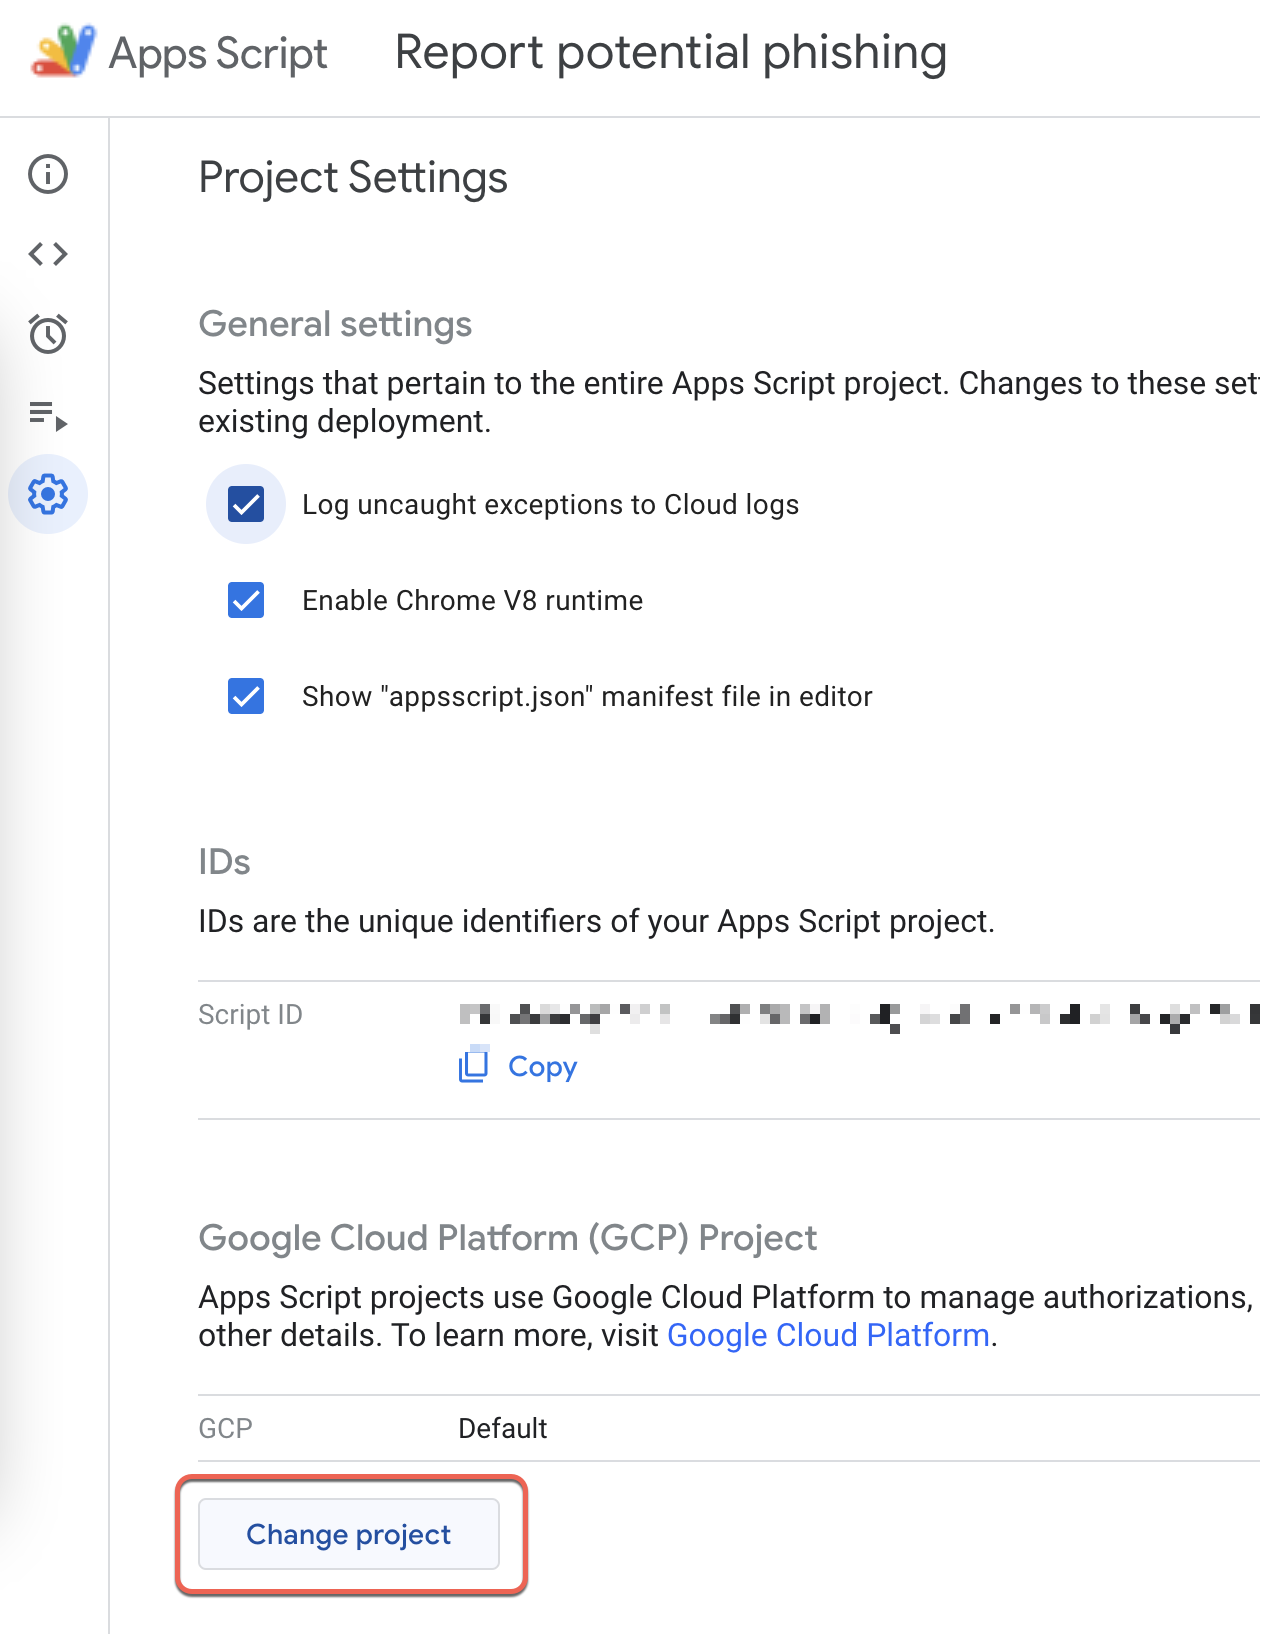Select the Project Settings gear icon
Image resolution: width=1261 pixels, height=1634 pixels.
pyautogui.click(x=48, y=494)
